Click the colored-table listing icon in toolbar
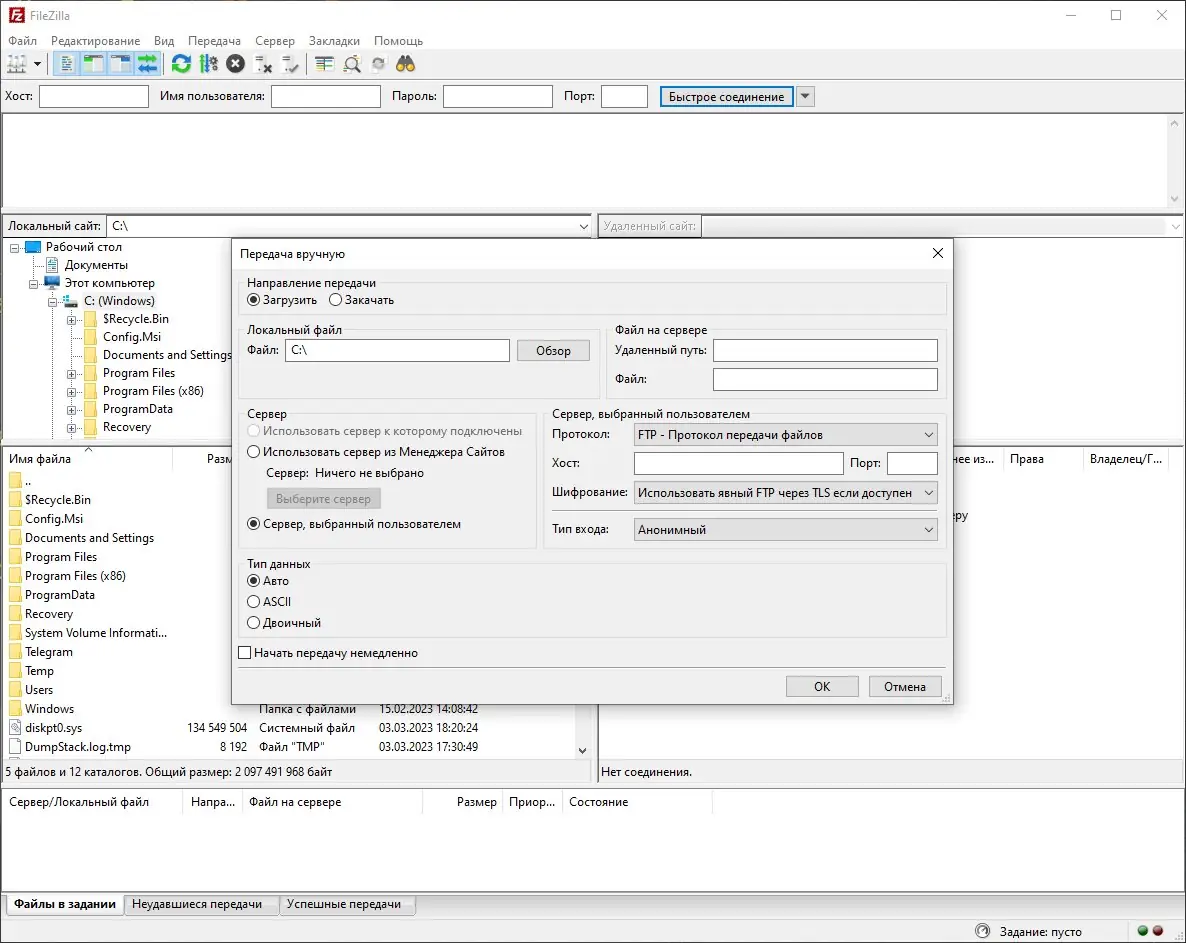Image resolution: width=1186 pixels, height=943 pixels. coord(324,64)
